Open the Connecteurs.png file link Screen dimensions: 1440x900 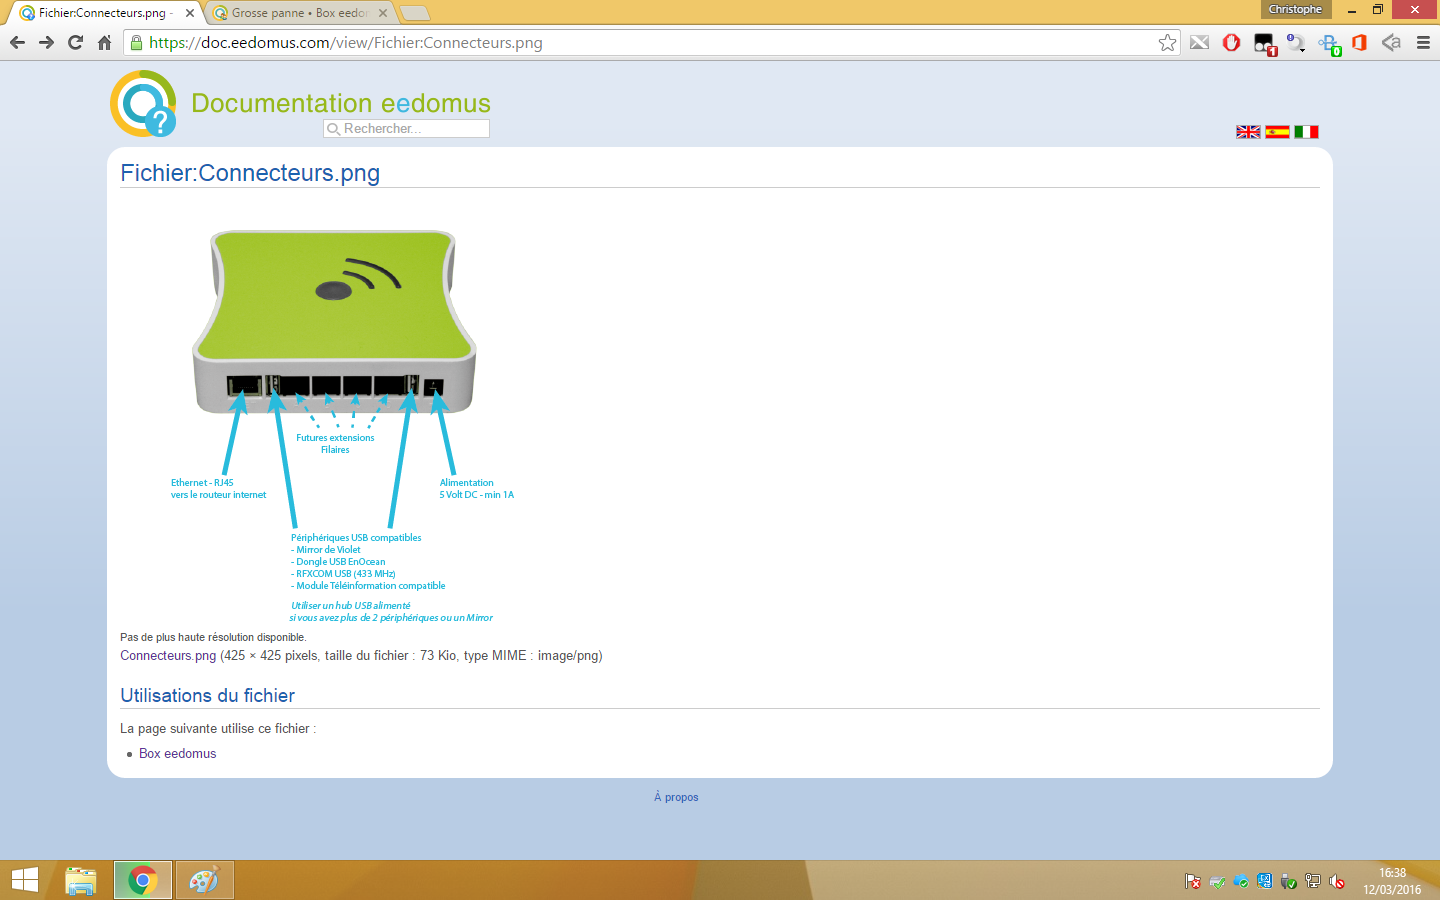point(168,656)
